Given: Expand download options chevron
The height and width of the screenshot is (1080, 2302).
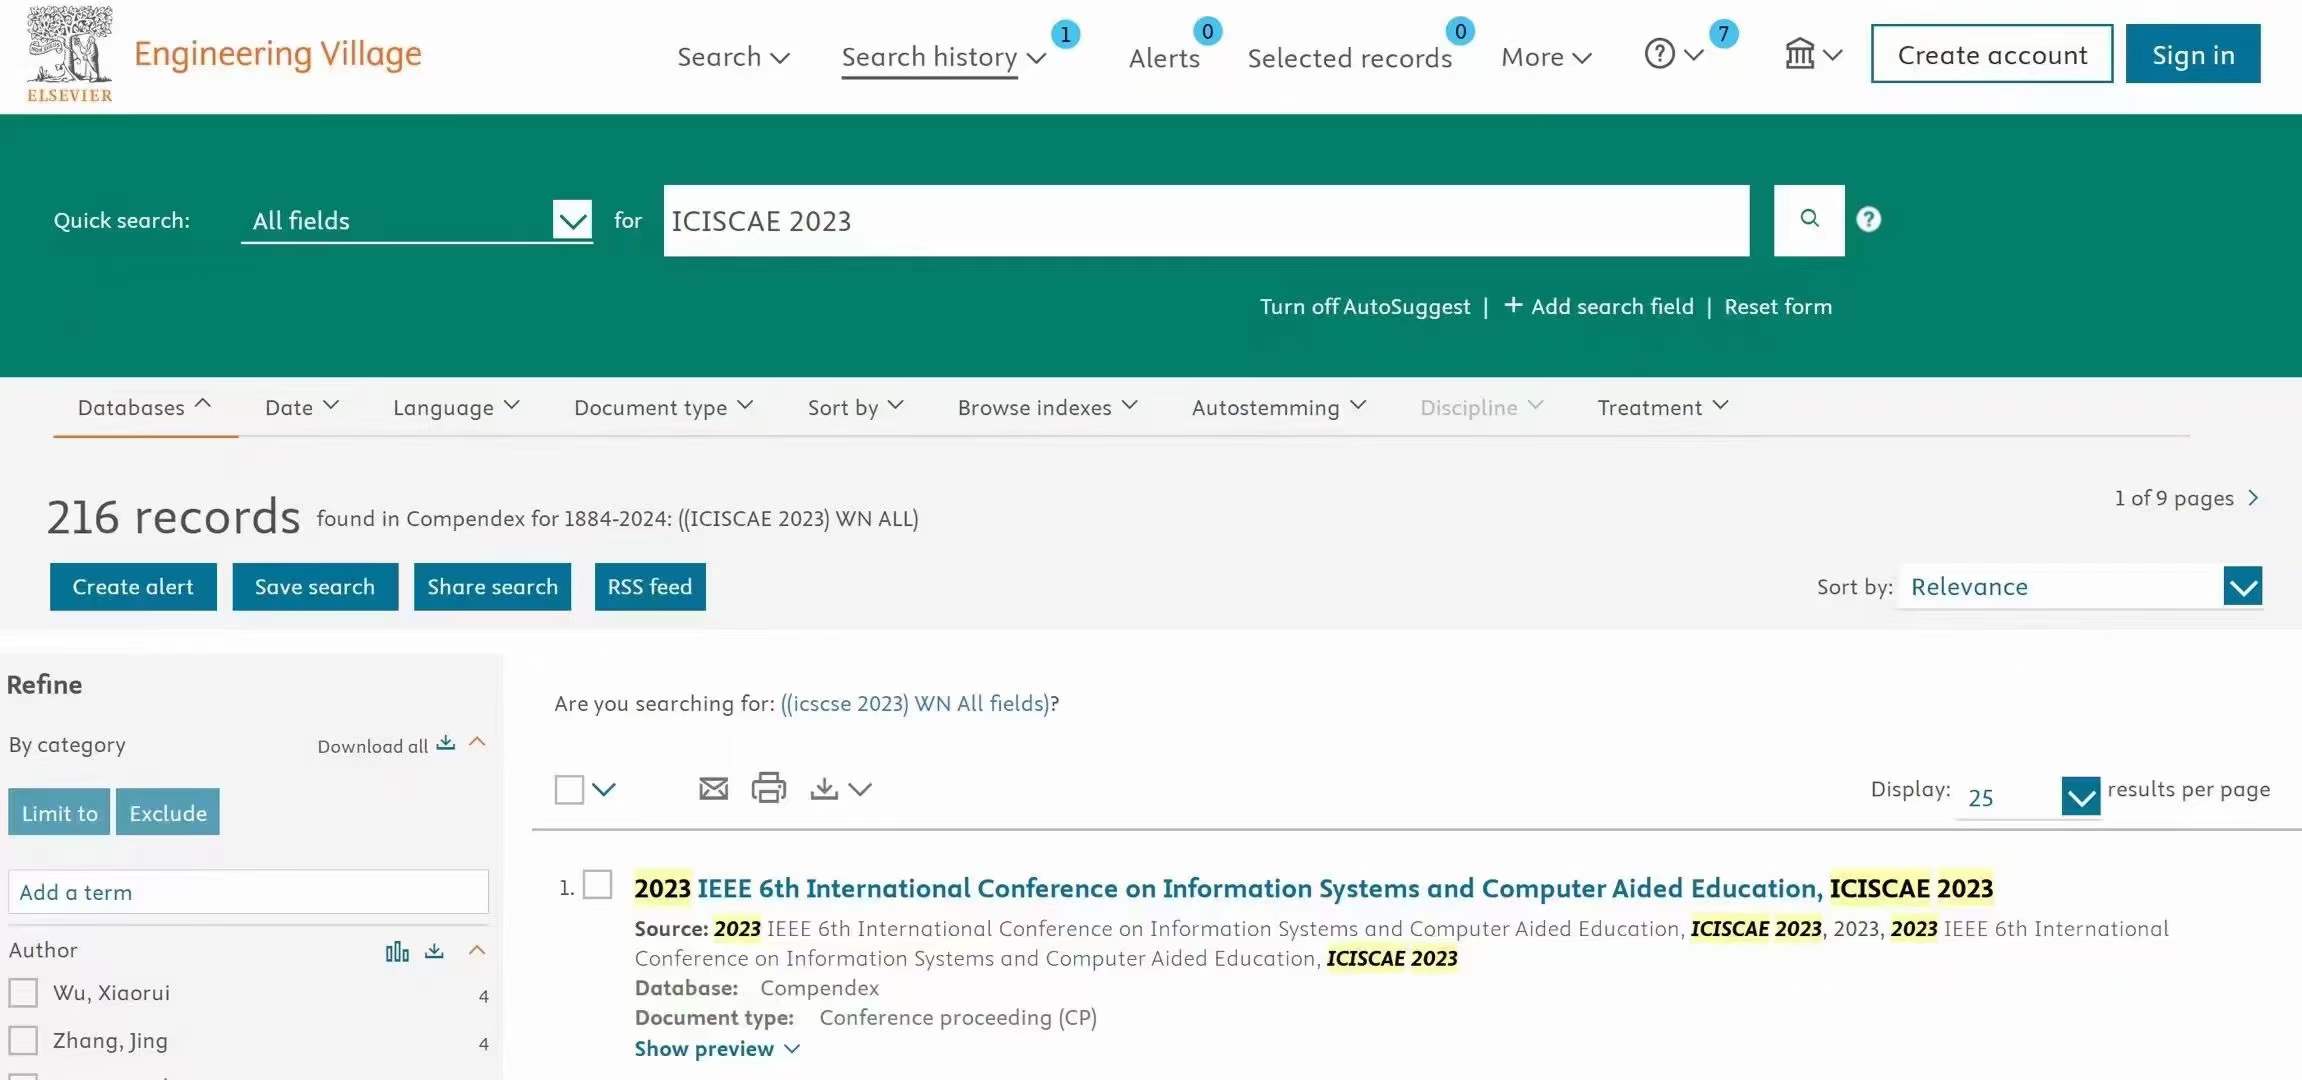Looking at the screenshot, I should tap(860, 789).
